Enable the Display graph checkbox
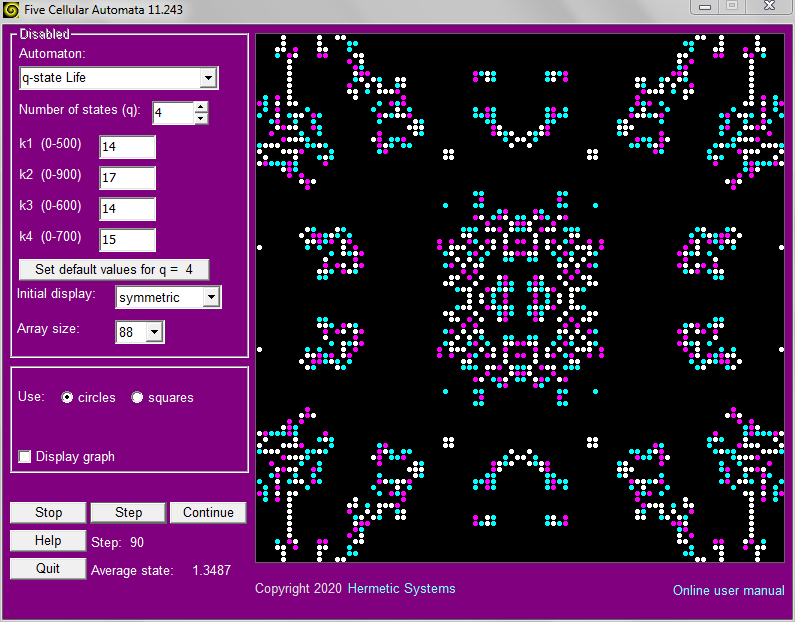This screenshot has height=622, width=795. point(24,456)
